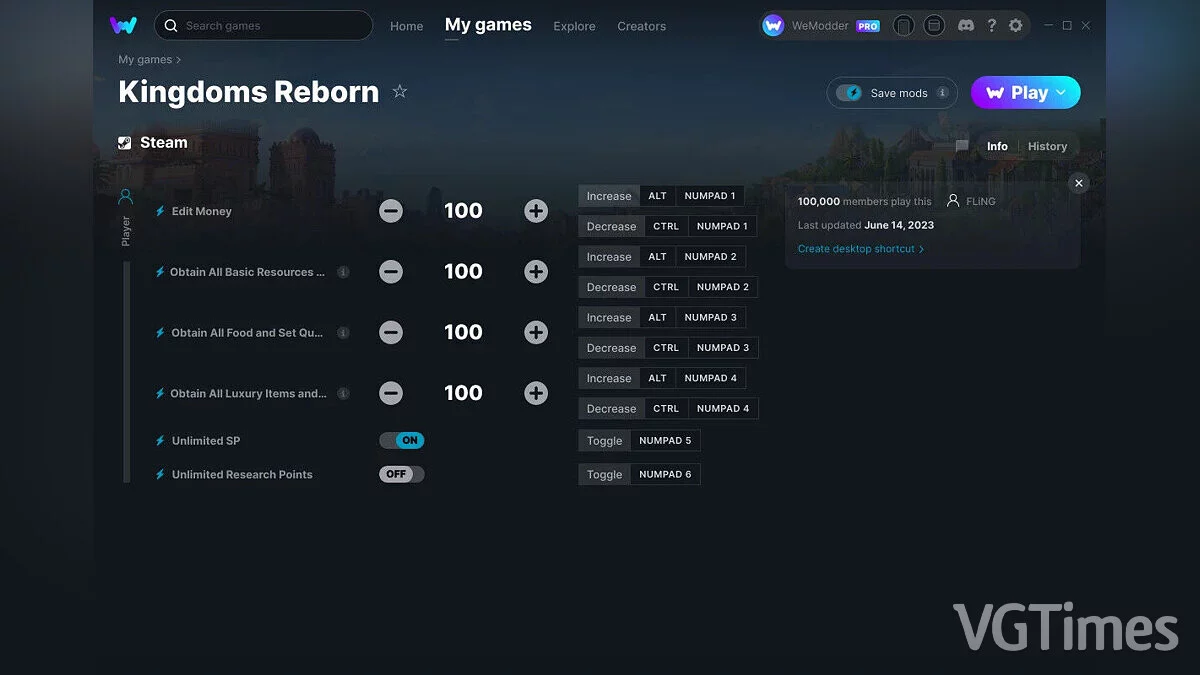The height and width of the screenshot is (675, 1200).
Task: Navigate to the Explore menu item
Action: pyautogui.click(x=574, y=27)
